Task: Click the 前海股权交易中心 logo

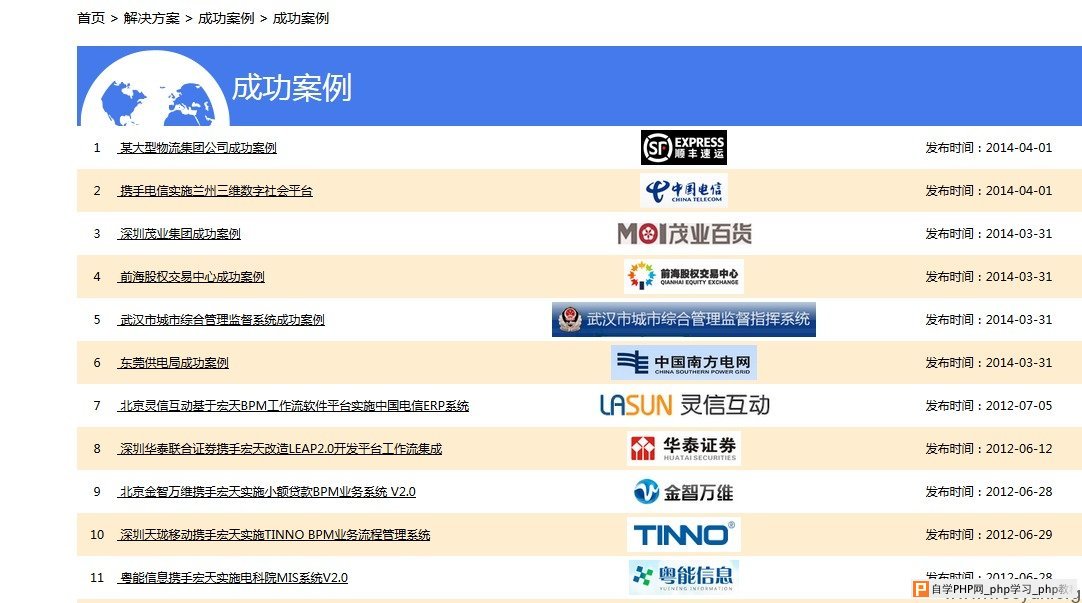Action: [x=684, y=276]
